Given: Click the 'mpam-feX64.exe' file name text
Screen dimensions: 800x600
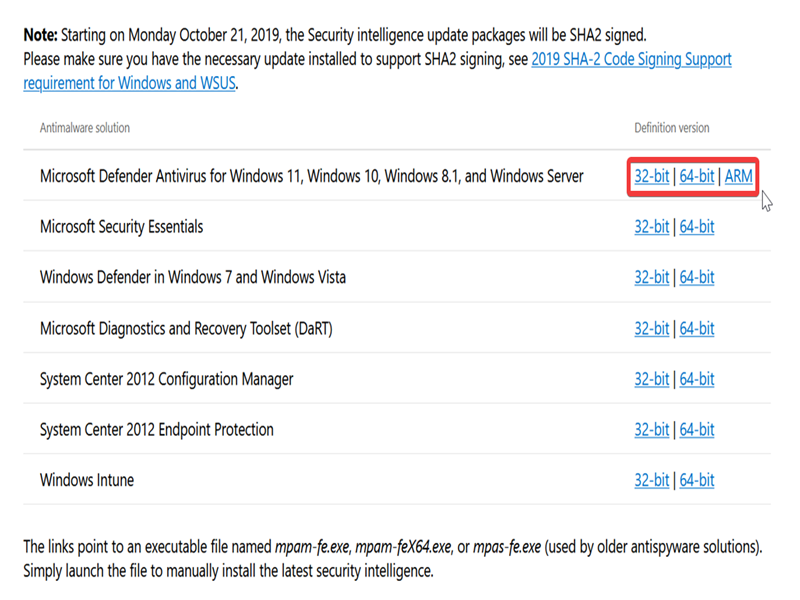Looking at the screenshot, I should click(x=403, y=547).
